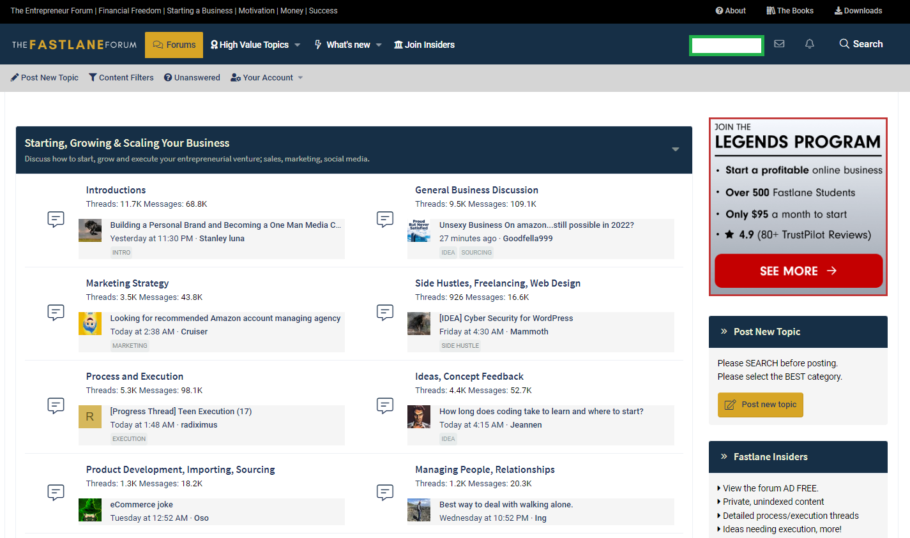Open Ideas, Concept Feedback forum
The height and width of the screenshot is (538, 910).
point(469,376)
